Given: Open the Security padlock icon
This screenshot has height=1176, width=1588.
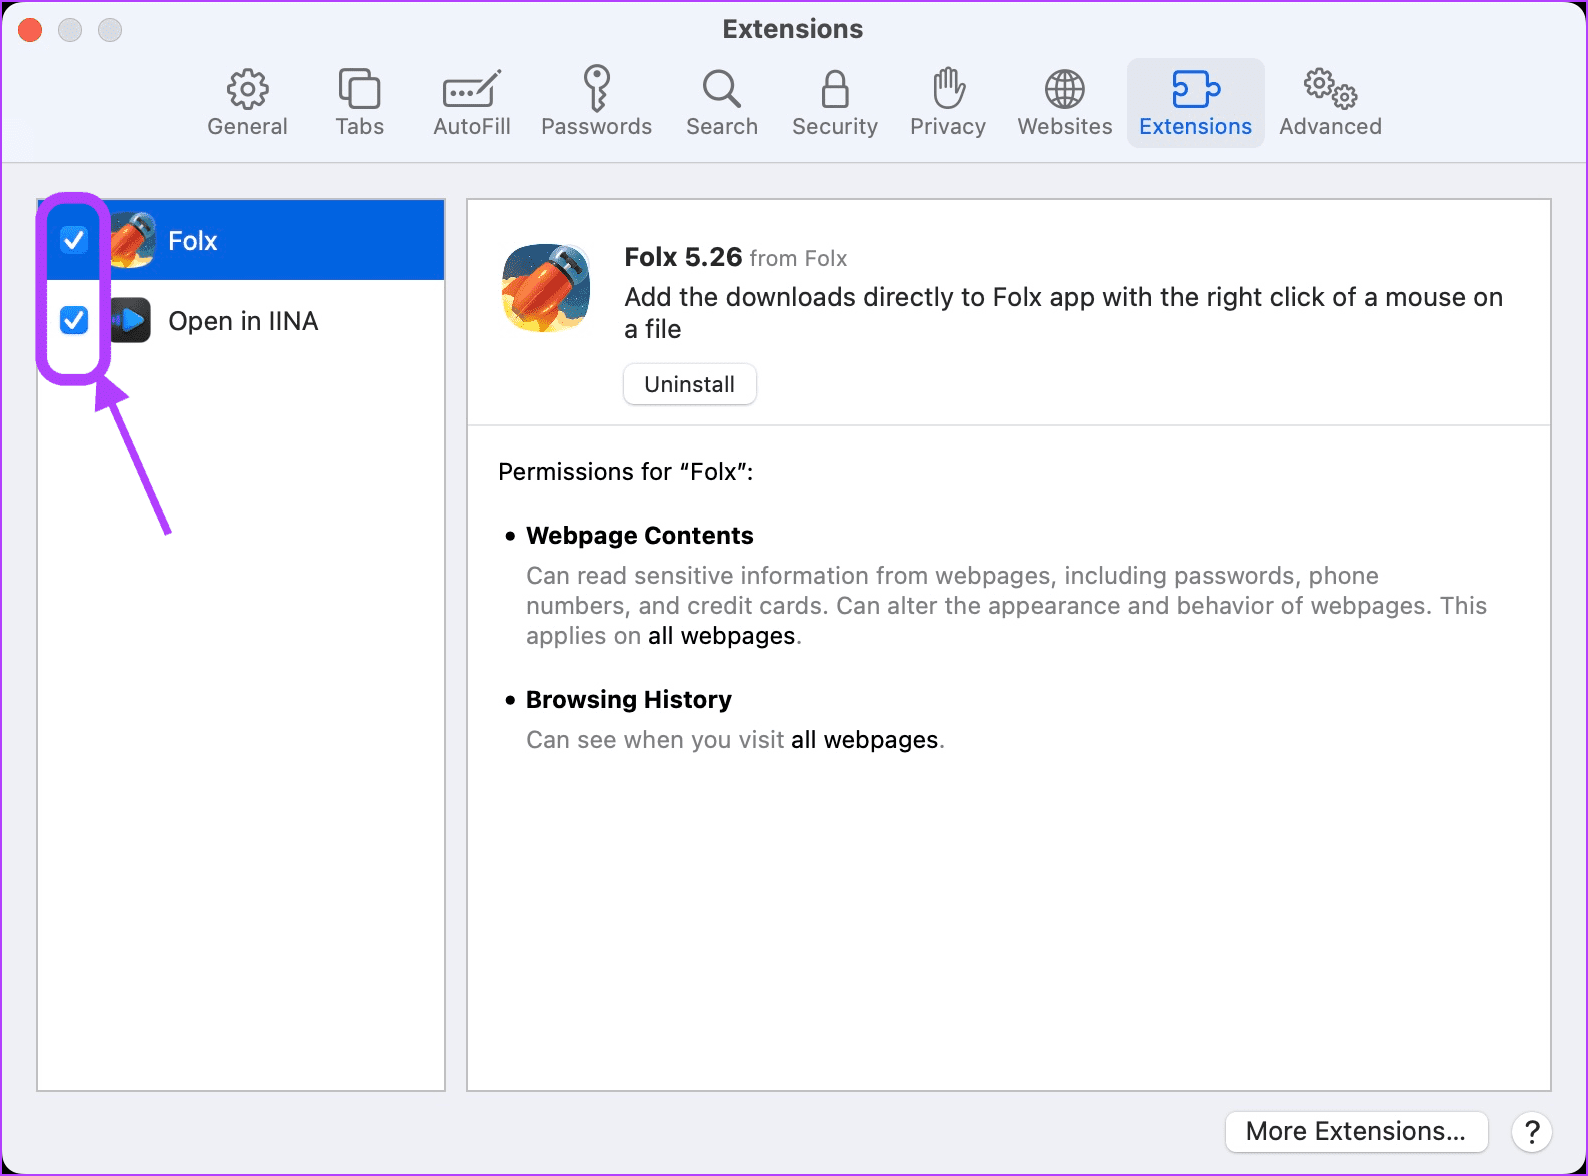Looking at the screenshot, I should pos(835,89).
